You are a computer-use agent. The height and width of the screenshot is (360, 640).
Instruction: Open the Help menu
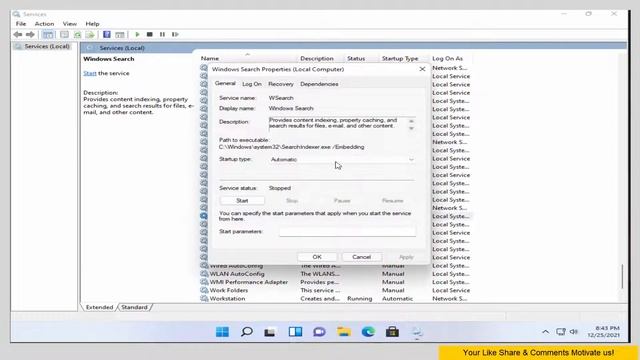(92, 24)
